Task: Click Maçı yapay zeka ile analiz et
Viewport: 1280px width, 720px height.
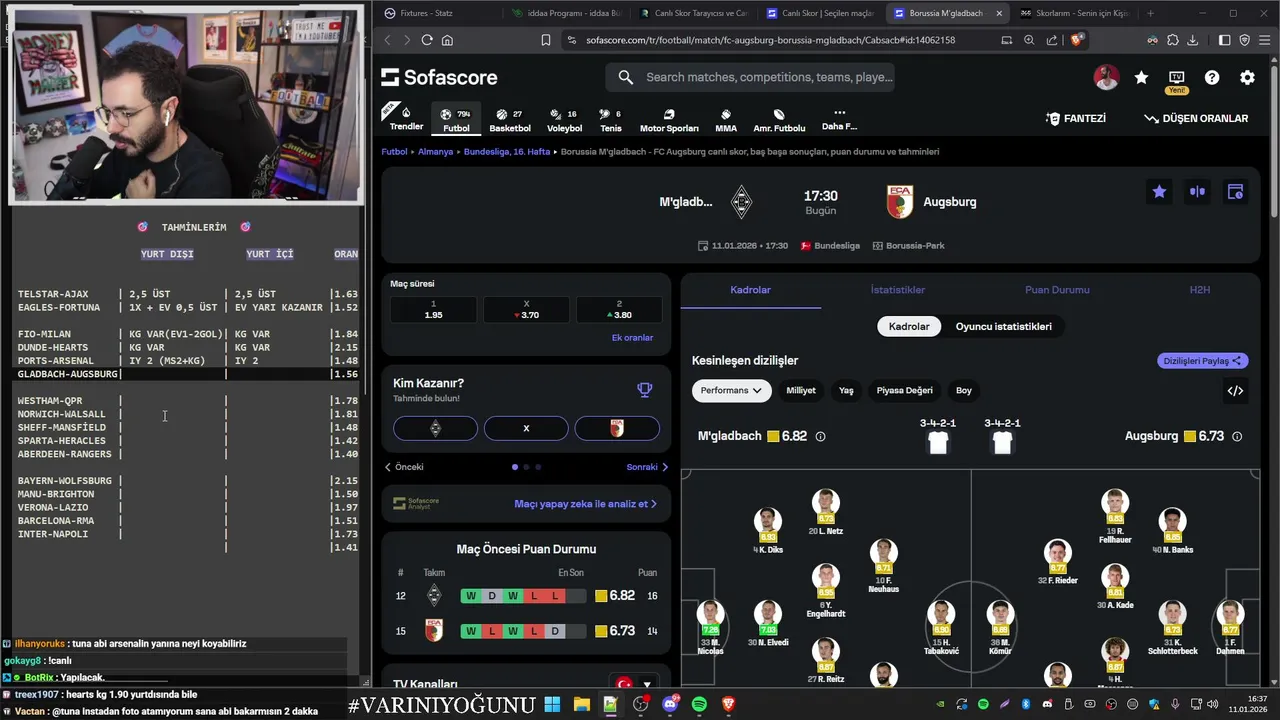Action: [x=585, y=504]
